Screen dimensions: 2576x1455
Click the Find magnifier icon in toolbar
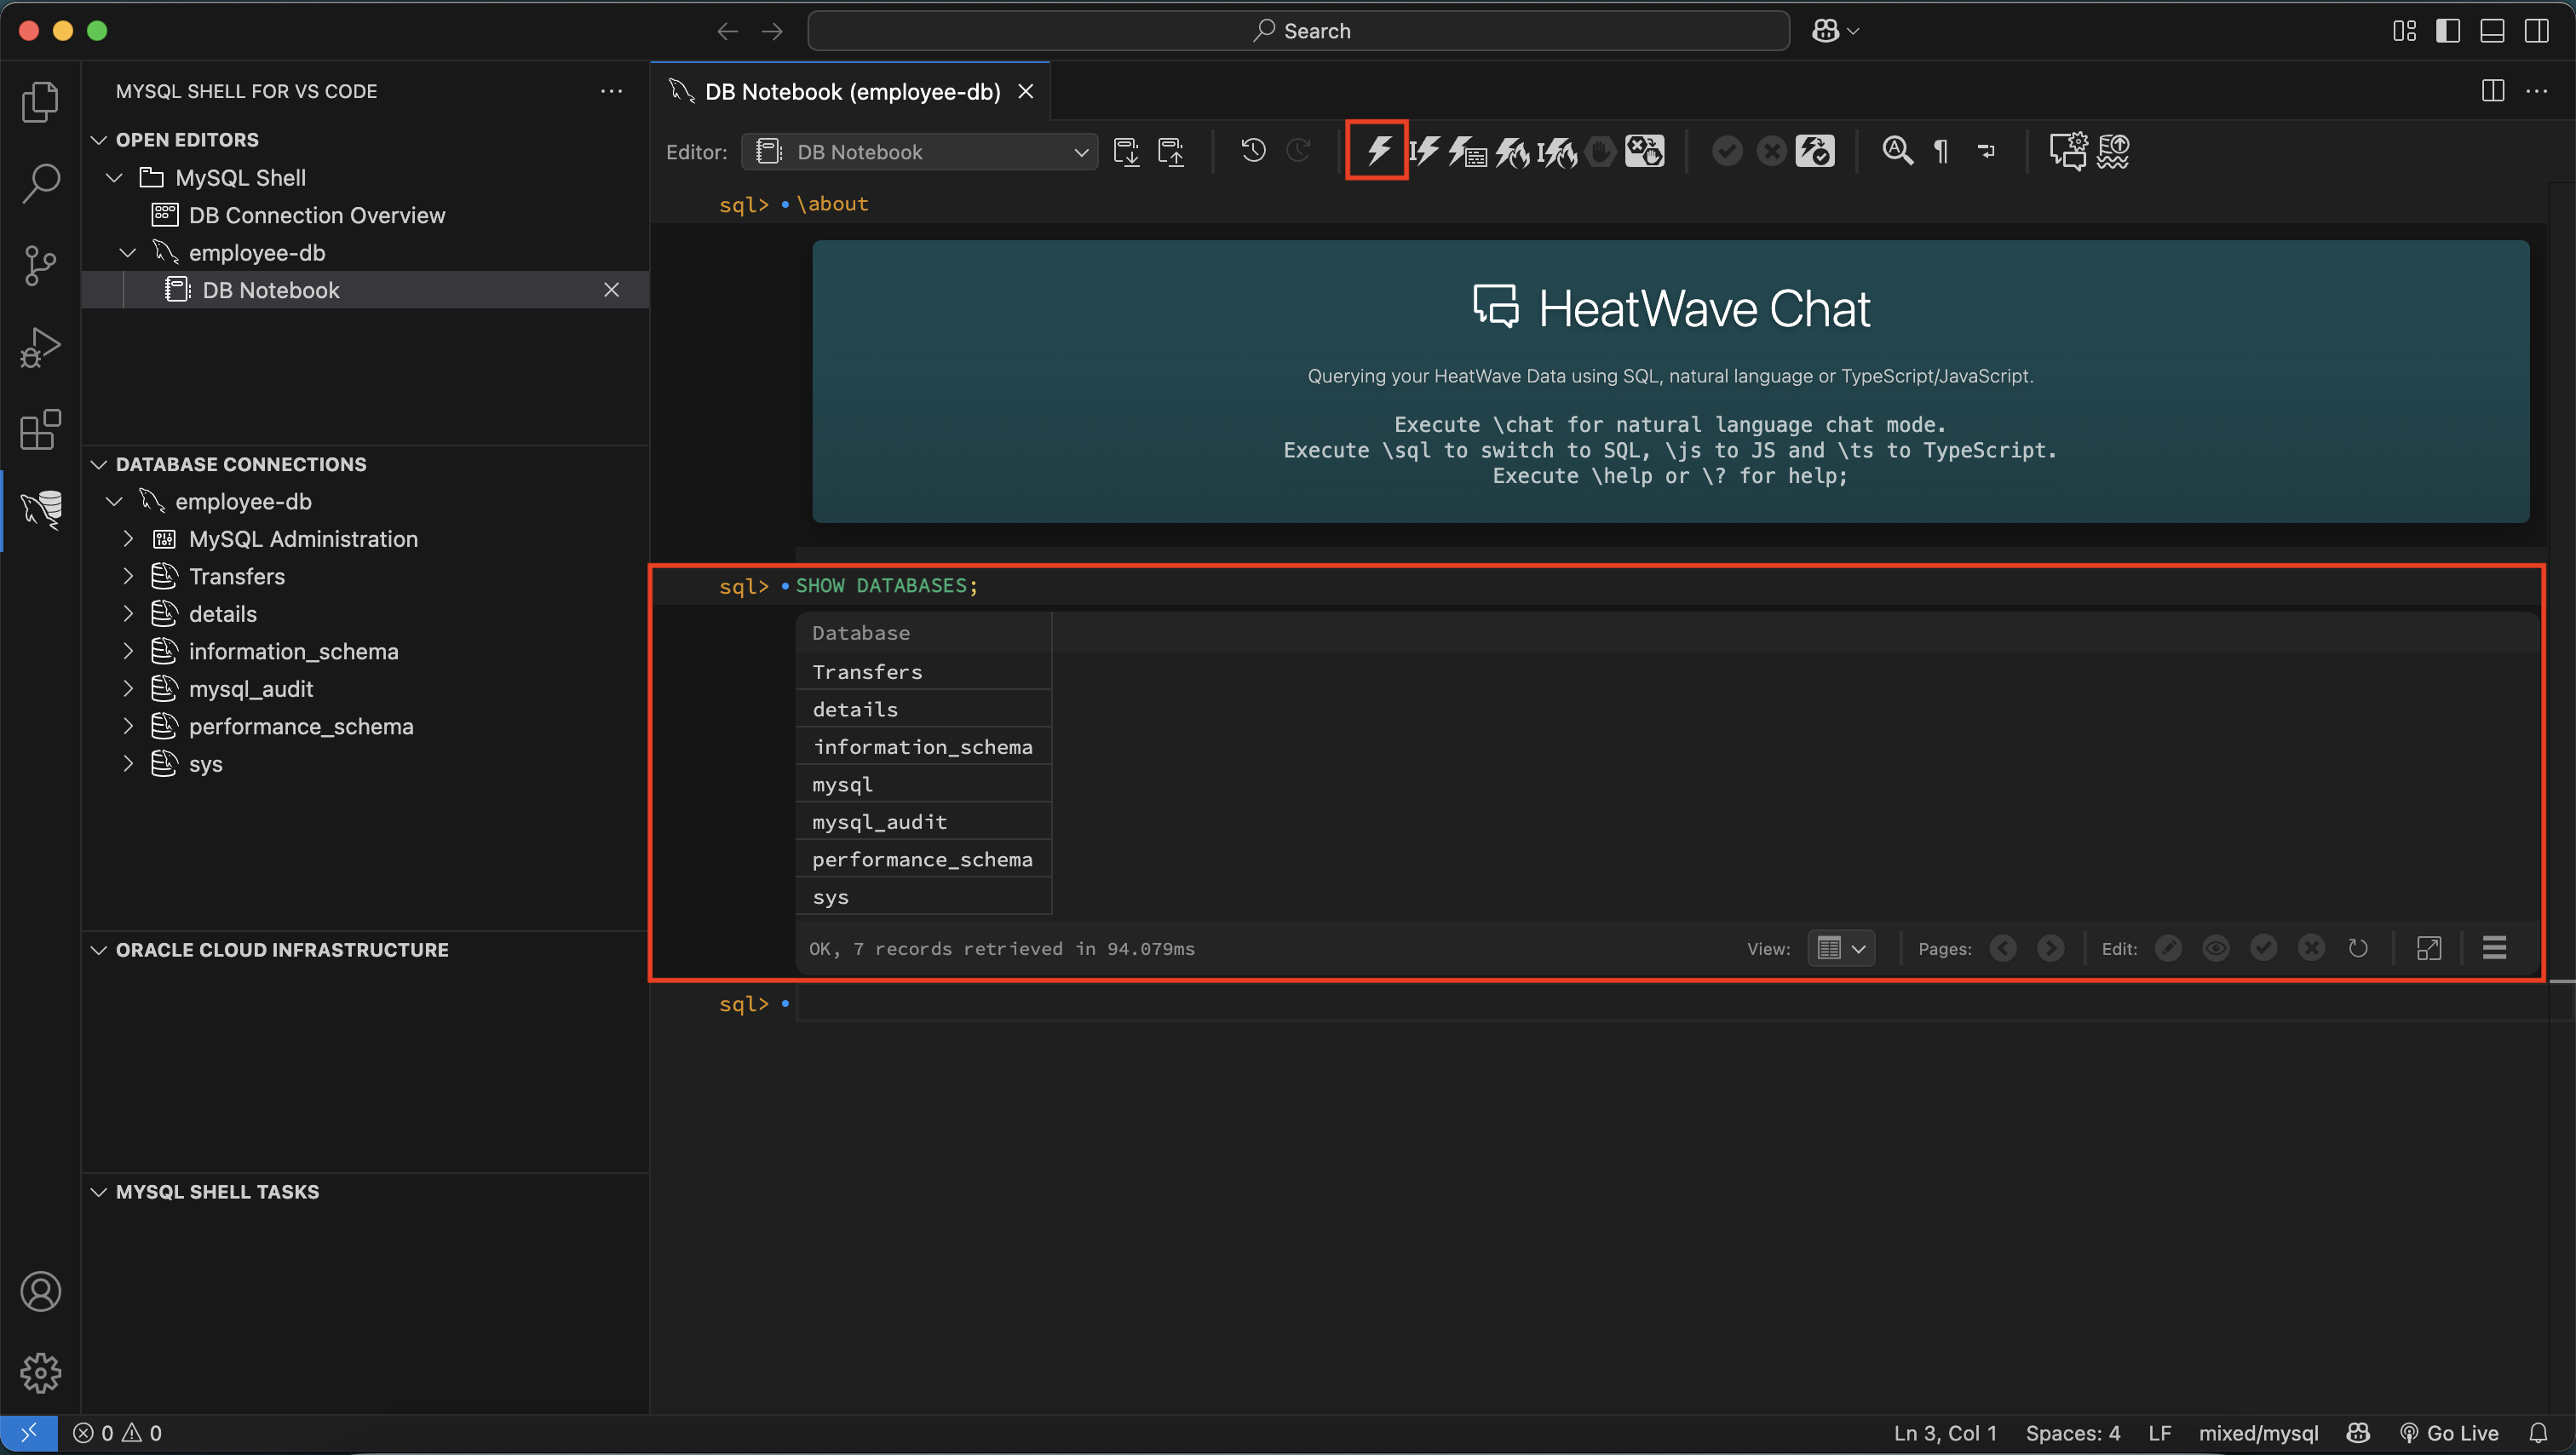pyautogui.click(x=1897, y=151)
